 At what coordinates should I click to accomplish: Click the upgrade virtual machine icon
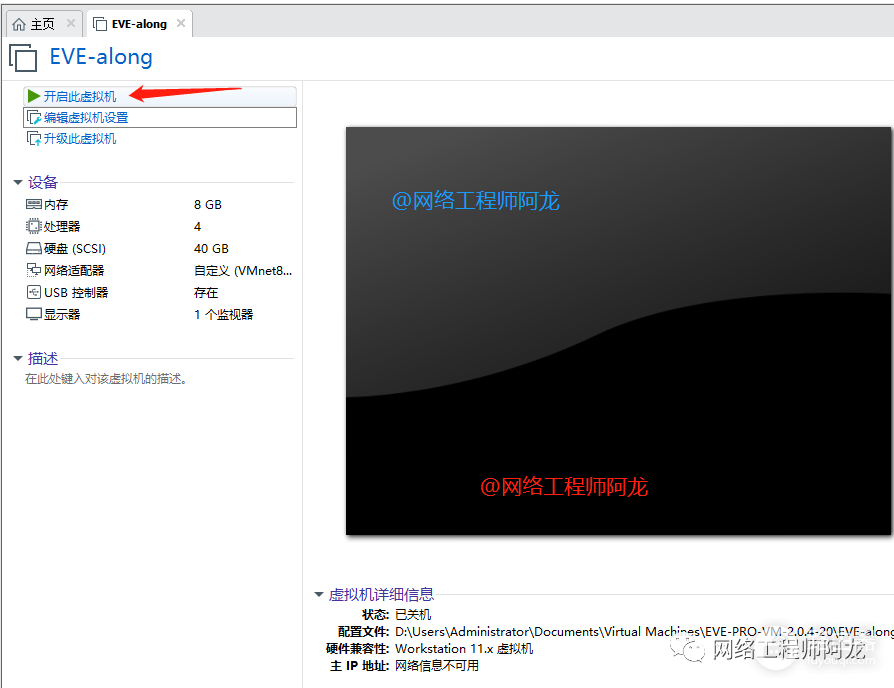[34, 139]
